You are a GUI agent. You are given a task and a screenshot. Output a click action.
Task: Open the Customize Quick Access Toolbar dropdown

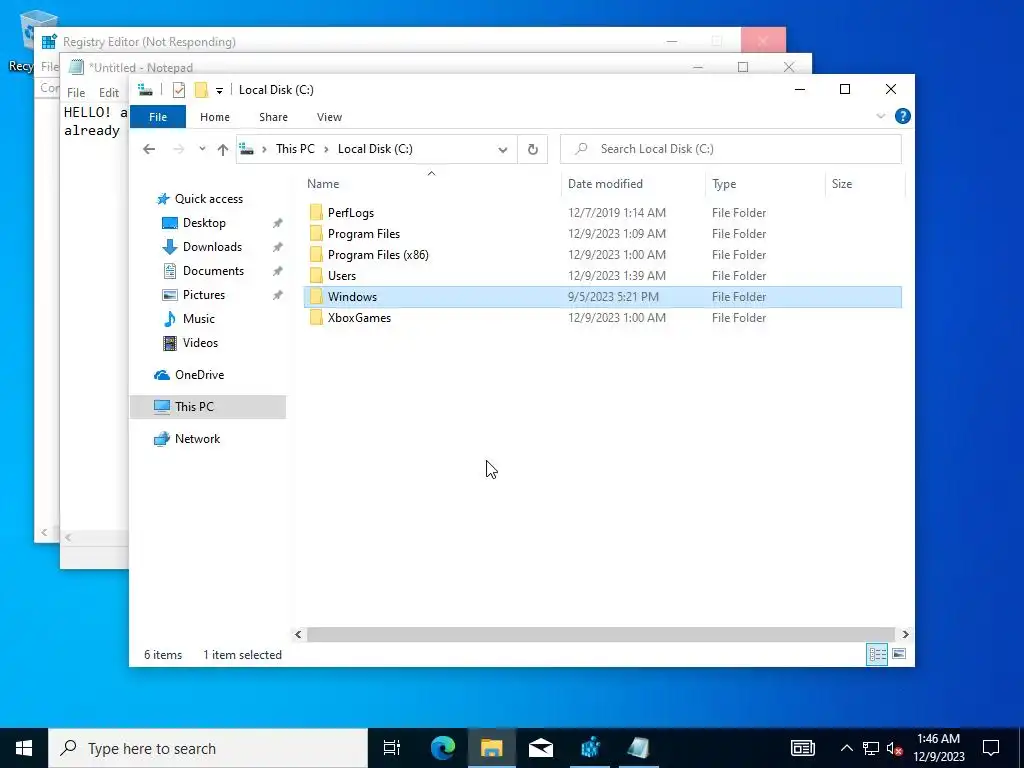coord(219,91)
